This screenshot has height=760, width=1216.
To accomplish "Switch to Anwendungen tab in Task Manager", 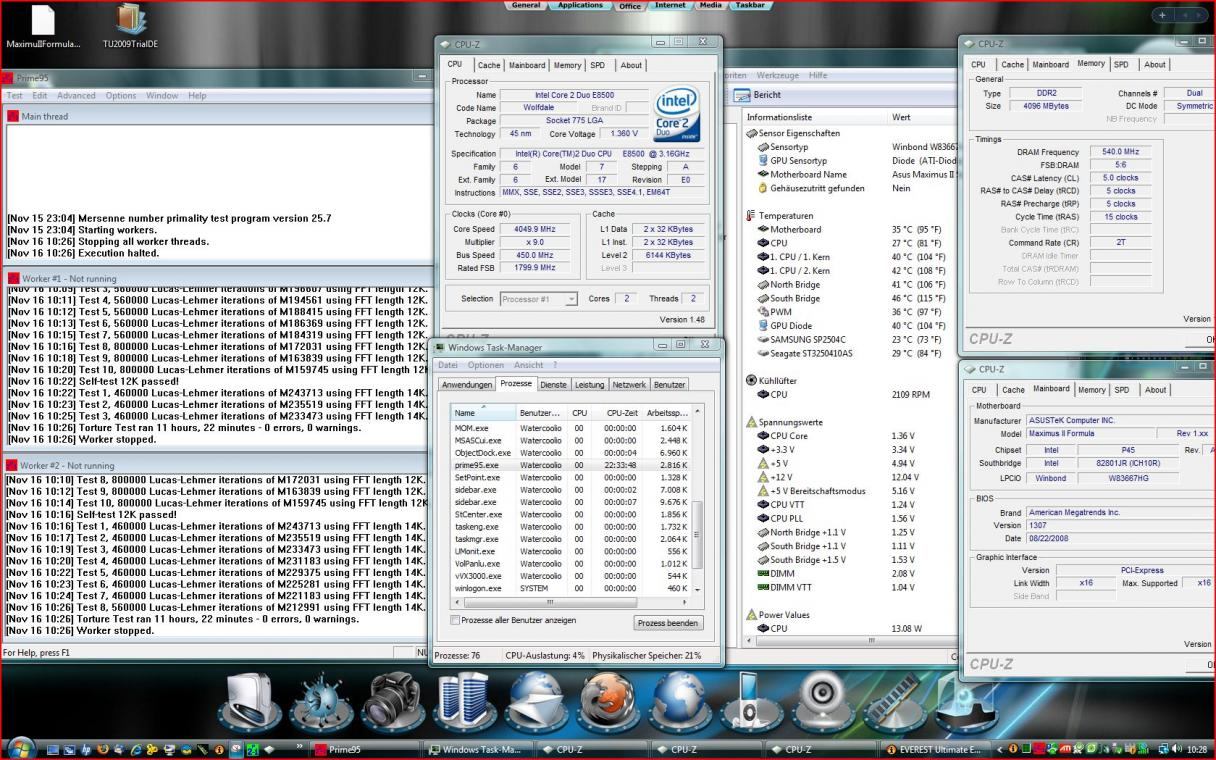I will click(x=467, y=384).
